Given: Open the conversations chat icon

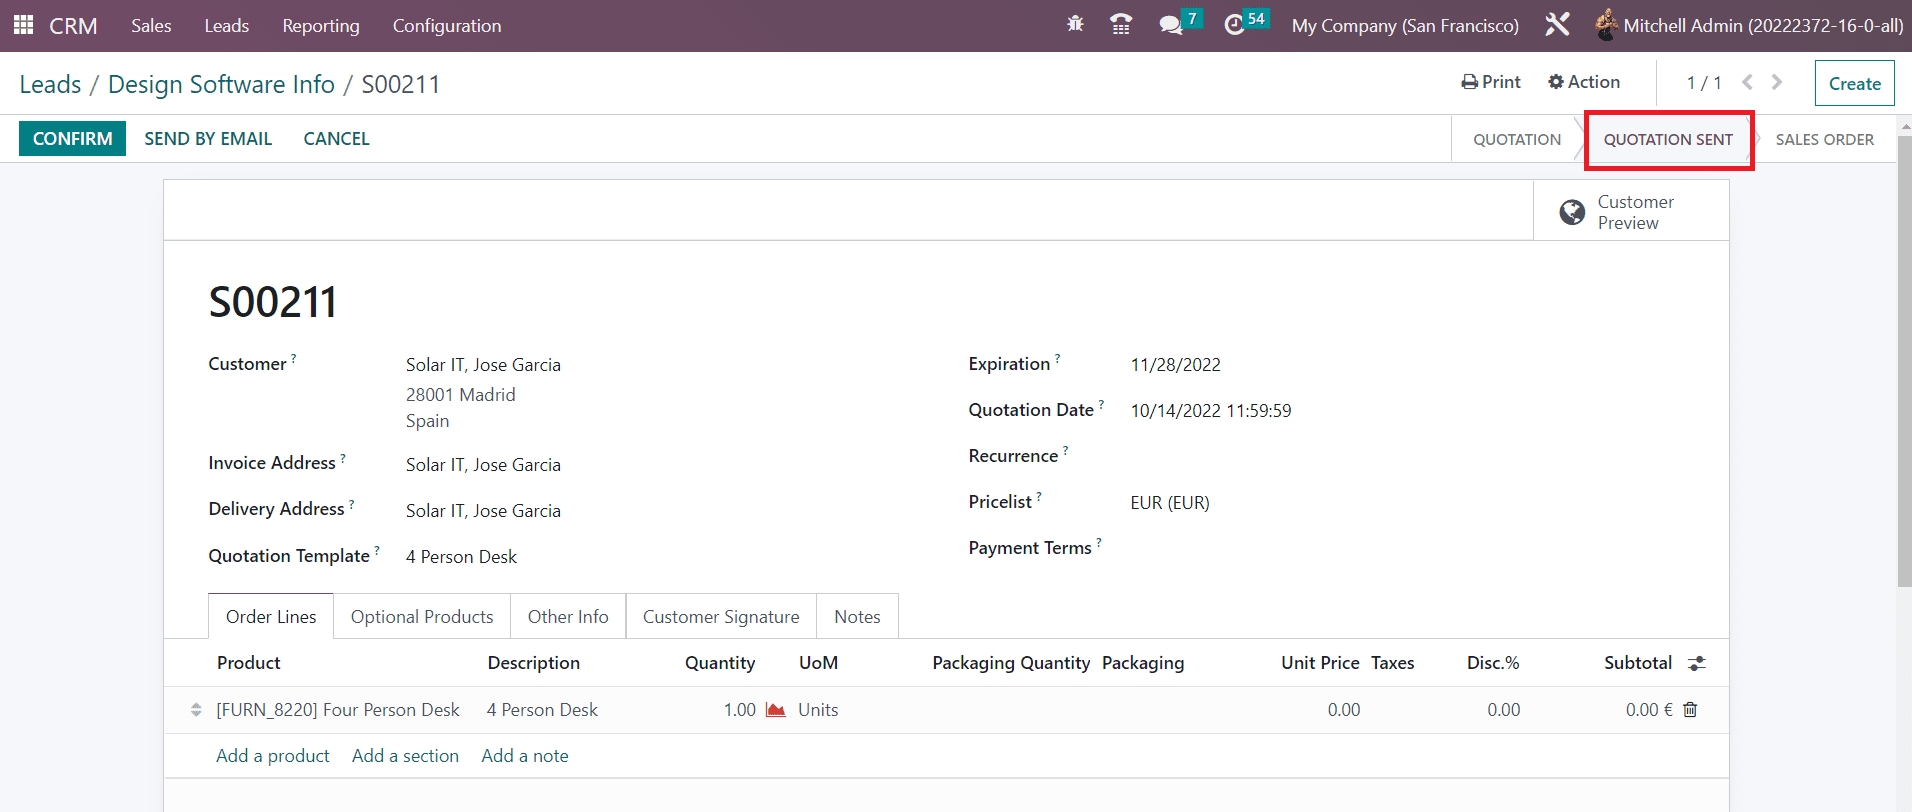Looking at the screenshot, I should coord(1170,25).
